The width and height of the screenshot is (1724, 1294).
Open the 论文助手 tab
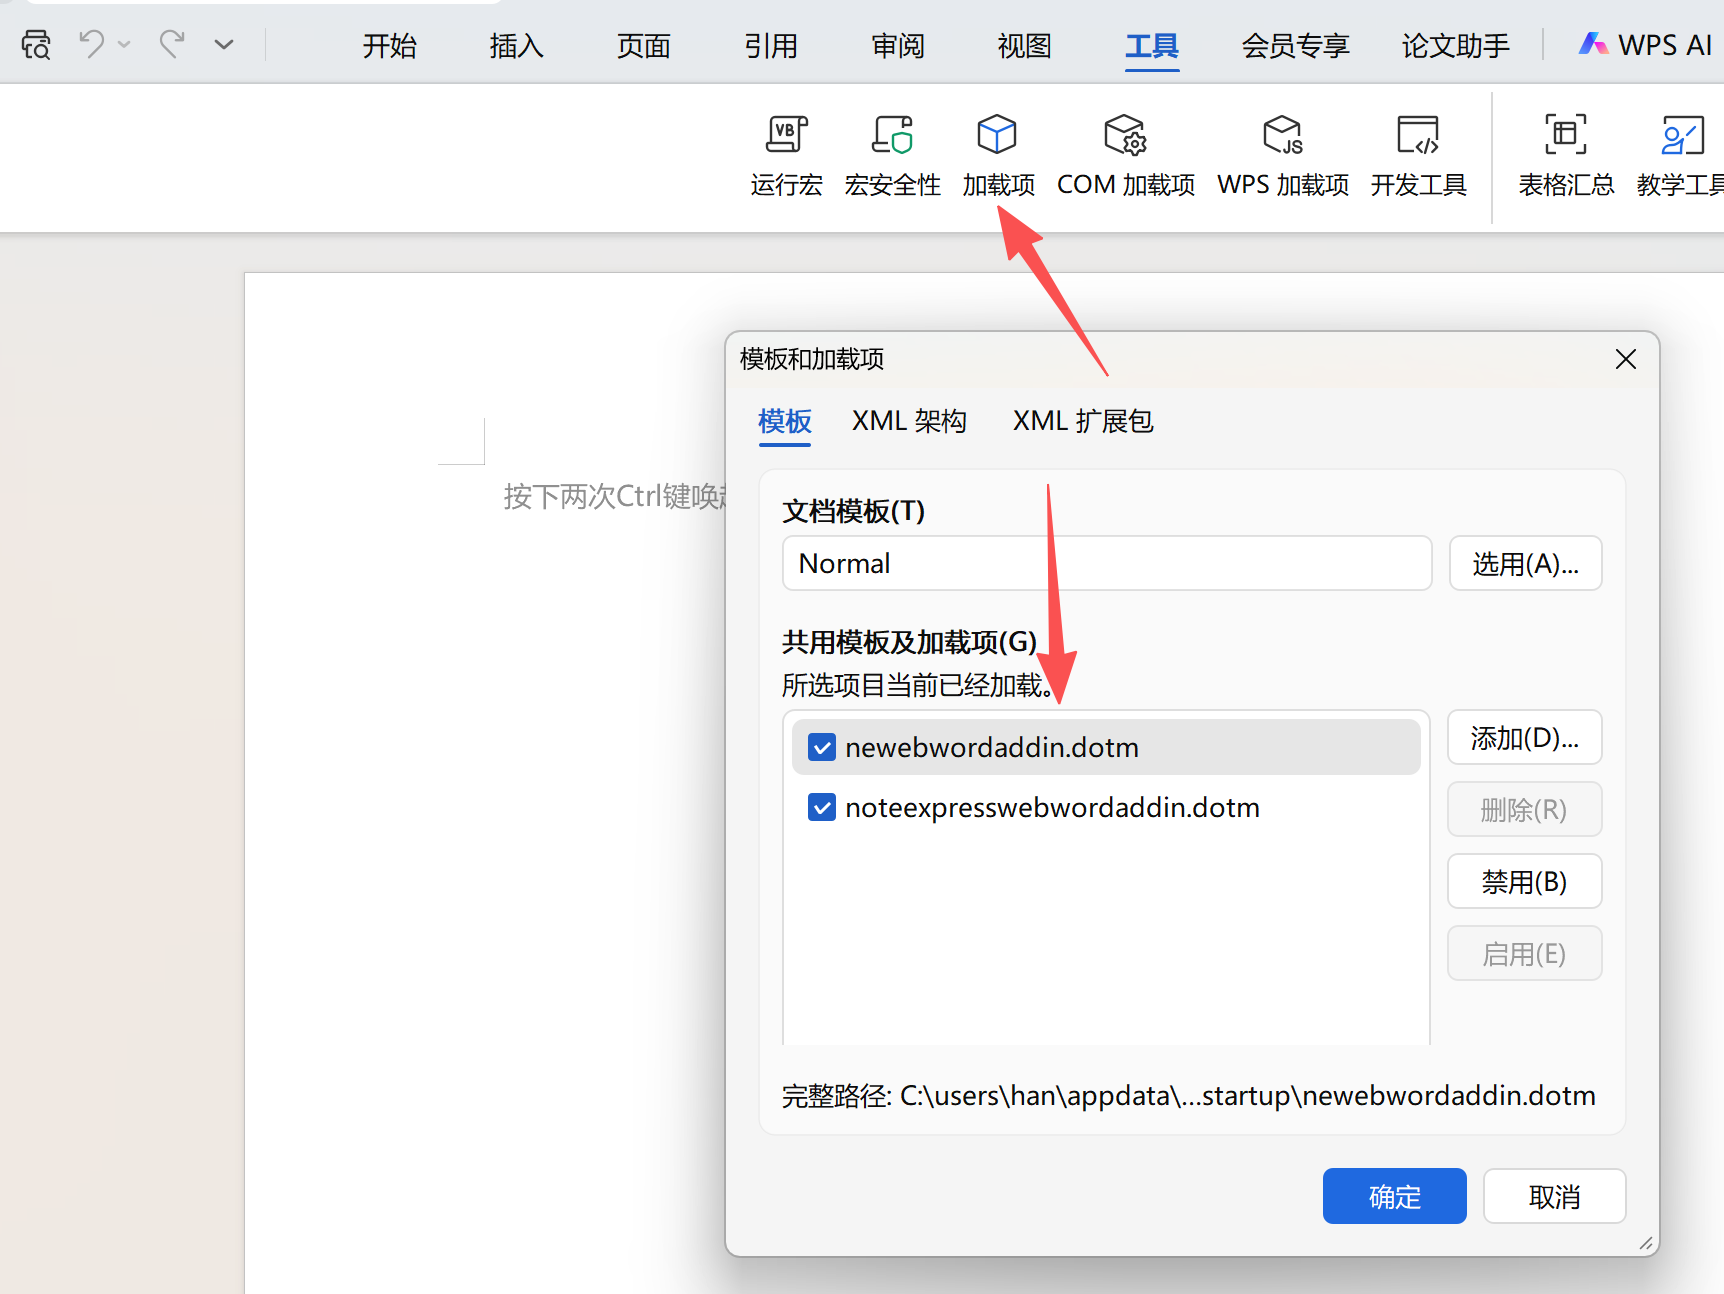(1455, 46)
